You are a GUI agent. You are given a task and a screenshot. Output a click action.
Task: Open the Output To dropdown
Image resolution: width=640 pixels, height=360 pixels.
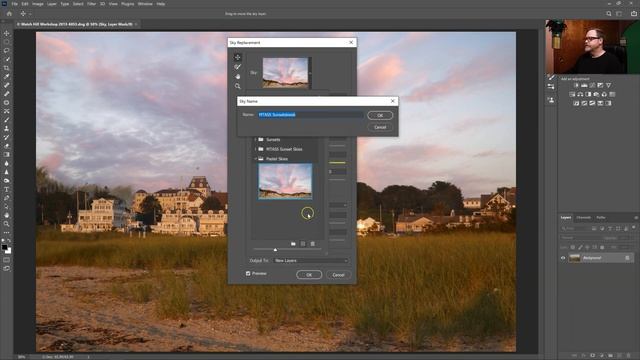click(x=311, y=260)
